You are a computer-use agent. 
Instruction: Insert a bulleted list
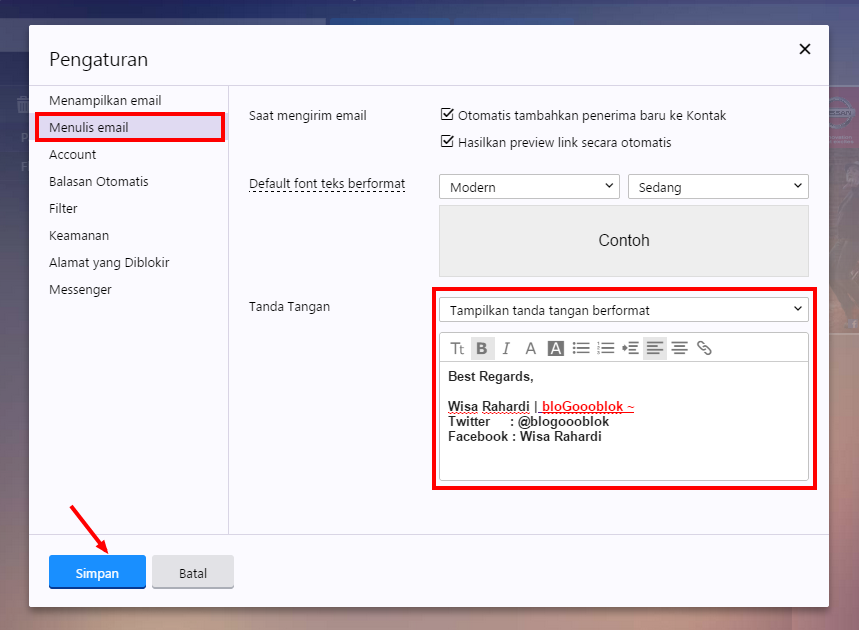pos(581,348)
